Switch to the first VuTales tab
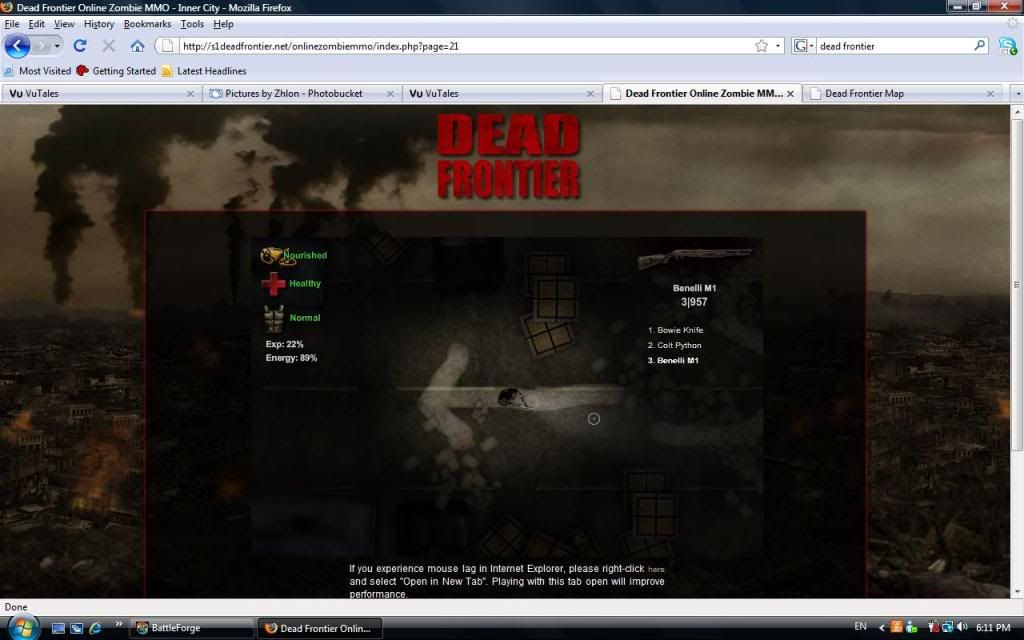This screenshot has width=1024, height=640. [x=101, y=93]
